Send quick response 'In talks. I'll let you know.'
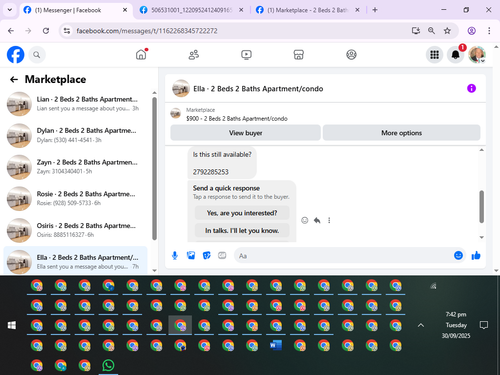The image size is (500, 375). [x=242, y=231]
